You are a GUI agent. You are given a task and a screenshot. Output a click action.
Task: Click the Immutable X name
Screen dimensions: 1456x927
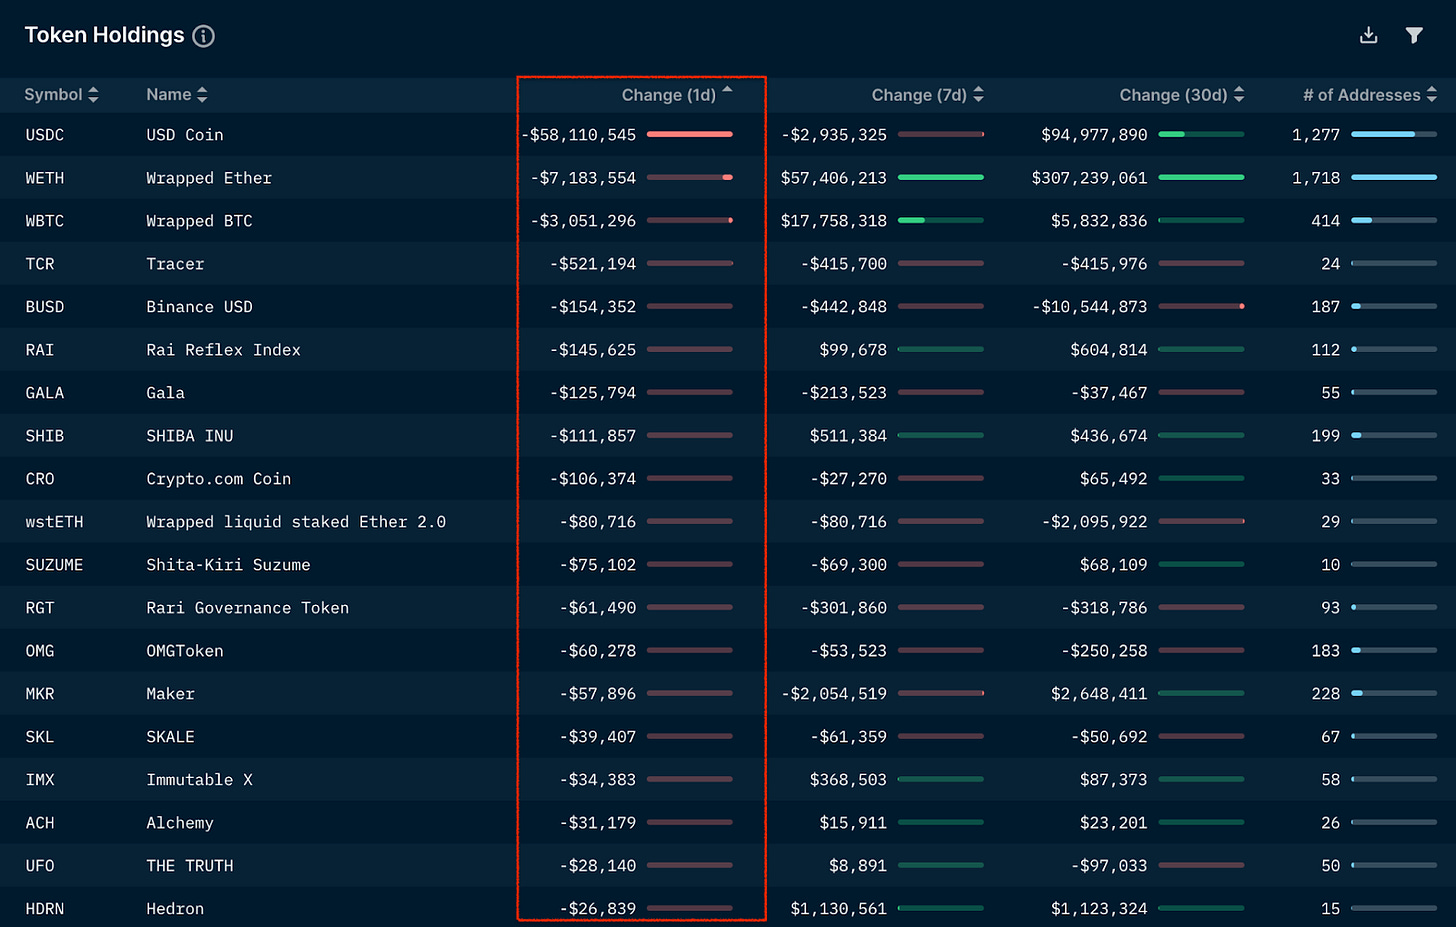pos(199,780)
